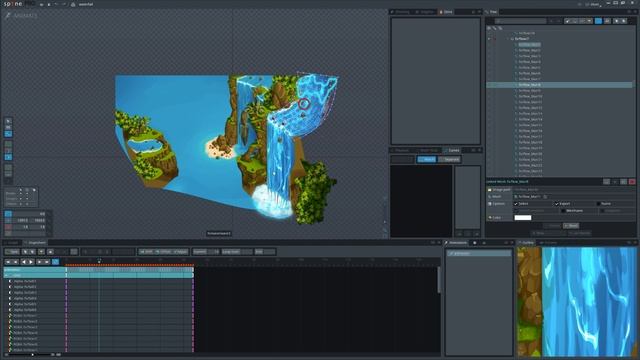Click the Shift keys button
640x360 pixels.
[x=146, y=251]
